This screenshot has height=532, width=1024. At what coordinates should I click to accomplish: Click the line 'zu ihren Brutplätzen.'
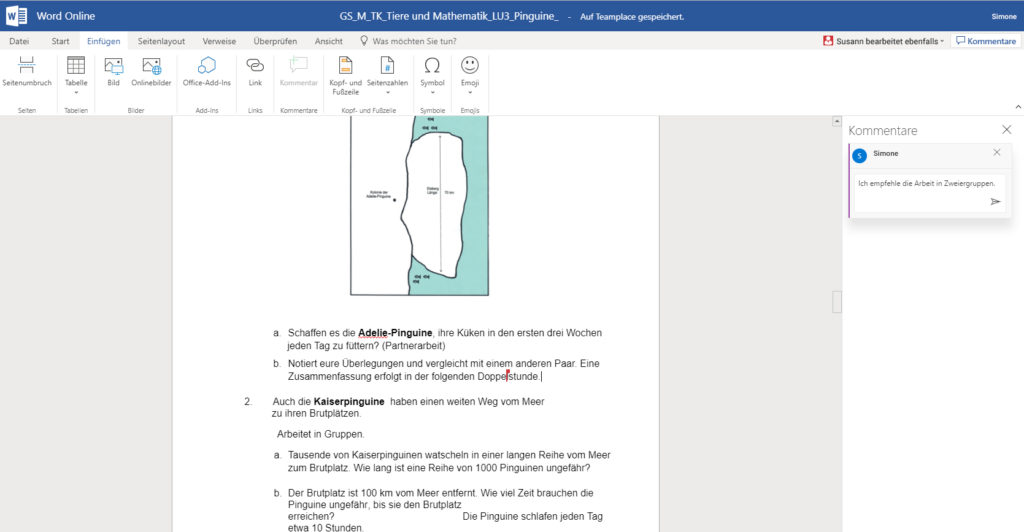(316, 413)
